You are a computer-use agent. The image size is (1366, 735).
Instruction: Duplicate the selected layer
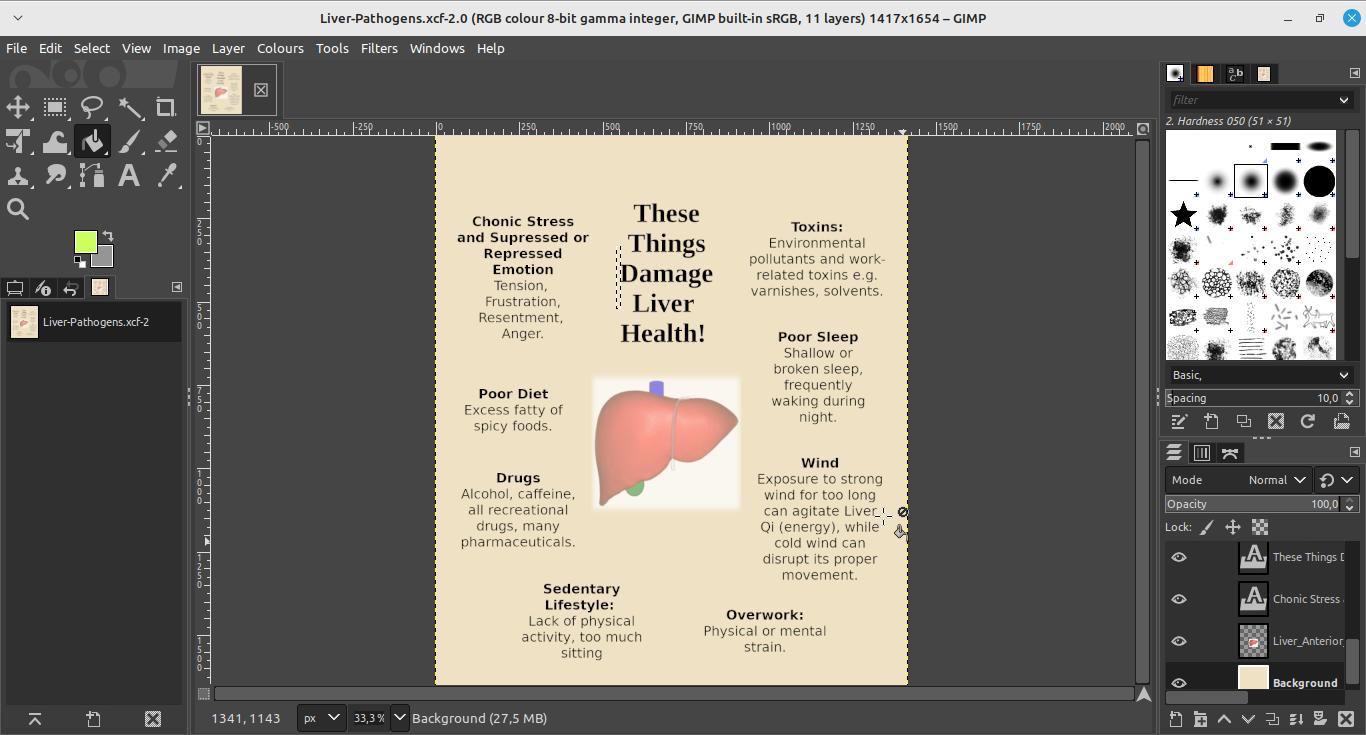click(x=1272, y=719)
